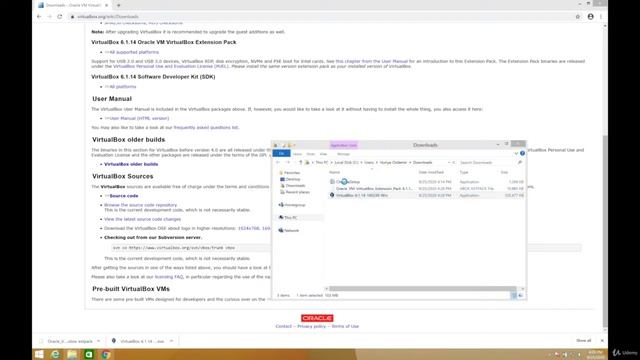Viewport: 640px width, 360px height.
Task: Click the horizontal scrollbar in Explorer file list
Action: point(422,289)
